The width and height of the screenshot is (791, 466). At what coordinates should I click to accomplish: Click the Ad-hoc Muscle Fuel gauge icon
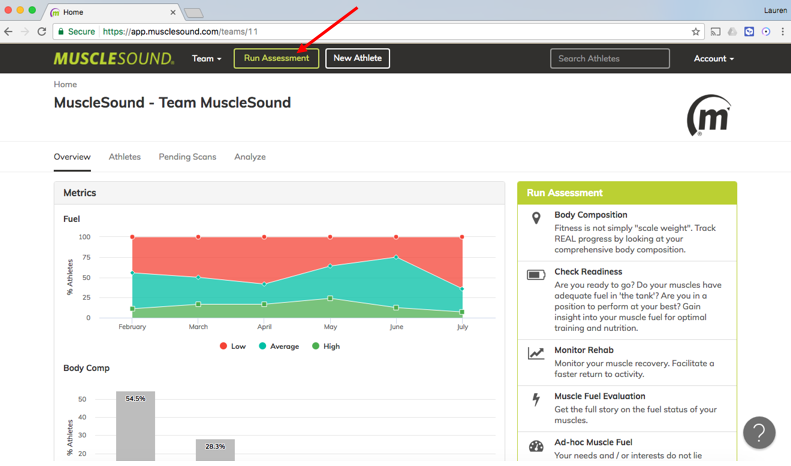click(x=536, y=446)
